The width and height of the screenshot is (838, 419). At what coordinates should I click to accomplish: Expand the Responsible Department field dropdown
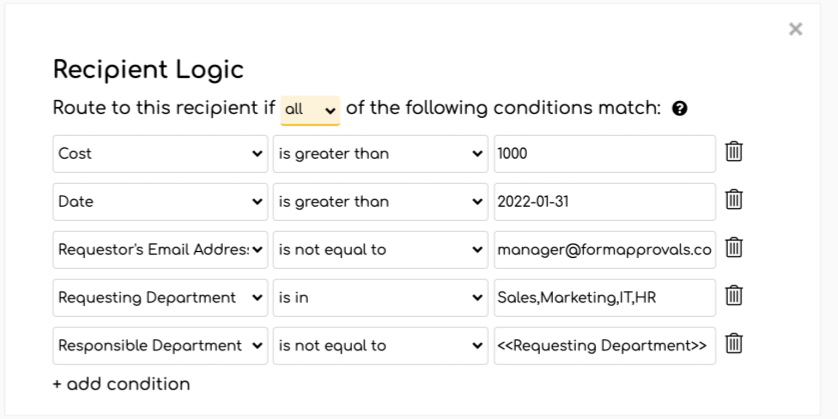pos(160,346)
